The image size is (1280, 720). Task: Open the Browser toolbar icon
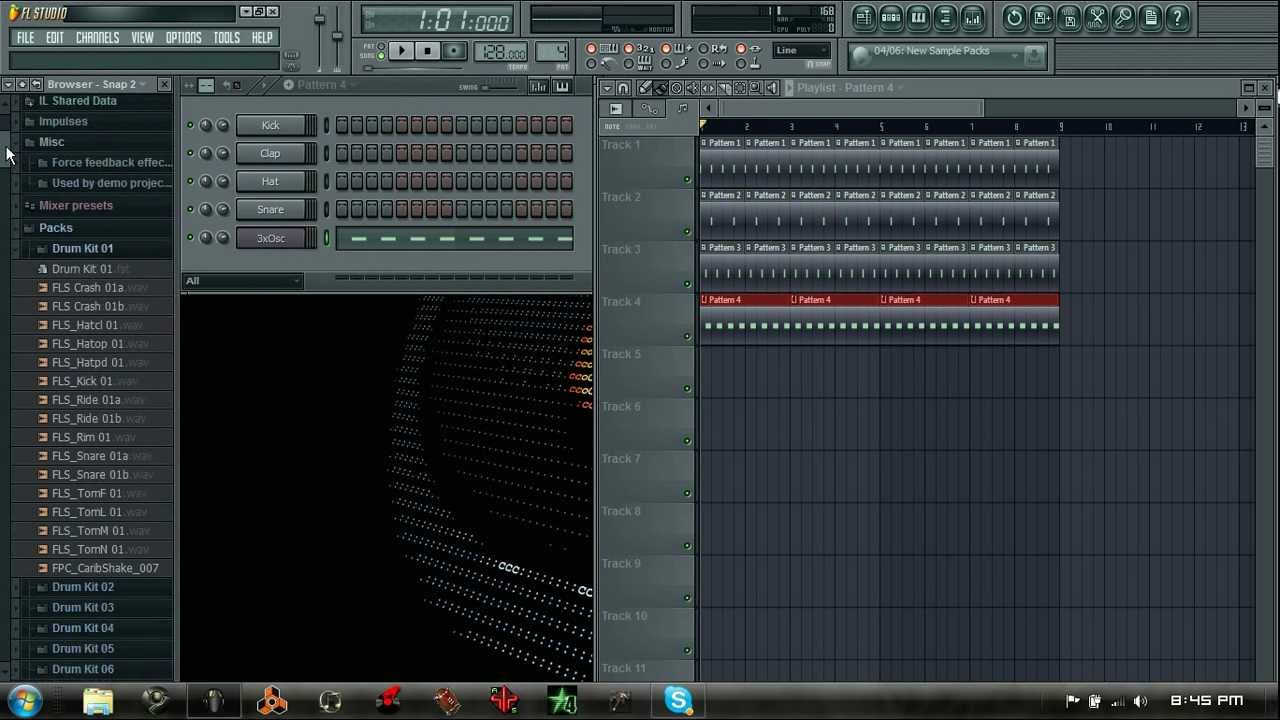pos(945,17)
